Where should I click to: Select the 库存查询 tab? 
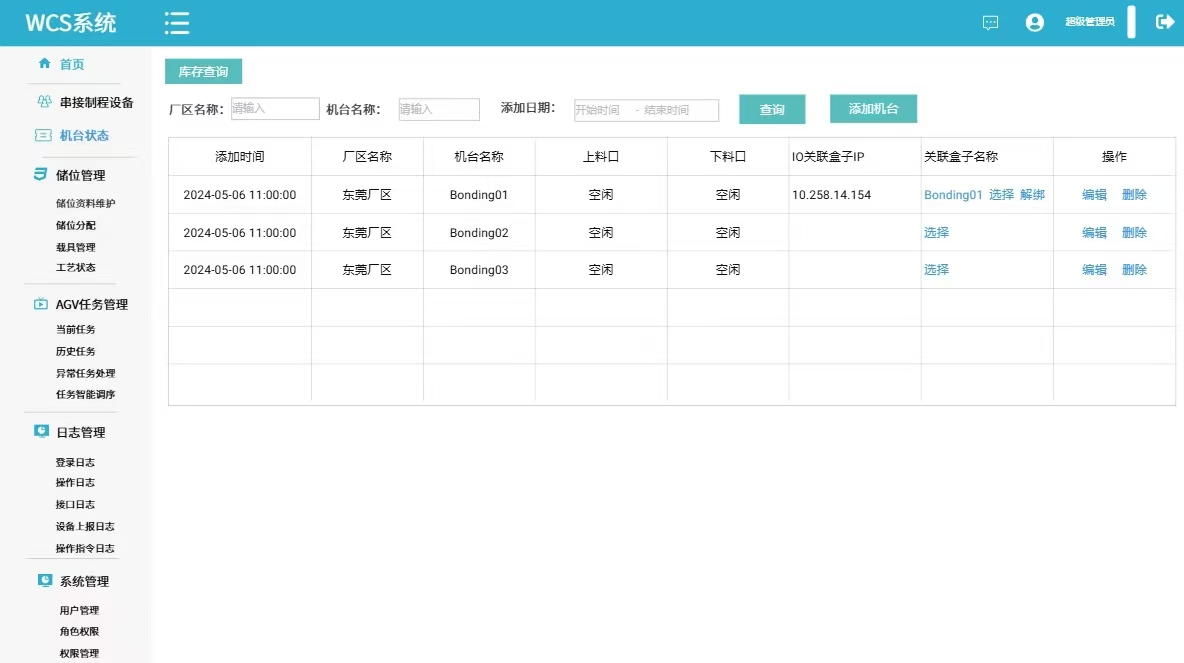click(203, 72)
